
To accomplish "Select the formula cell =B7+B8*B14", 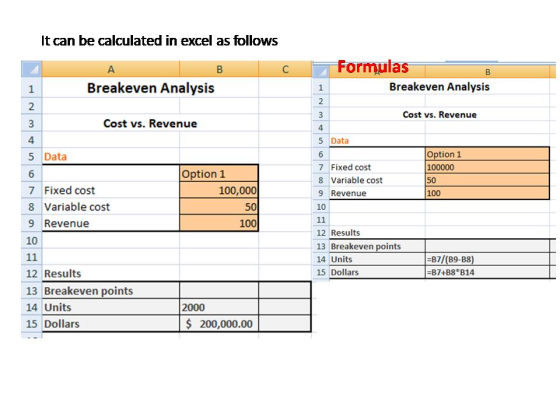I will [488, 272].
